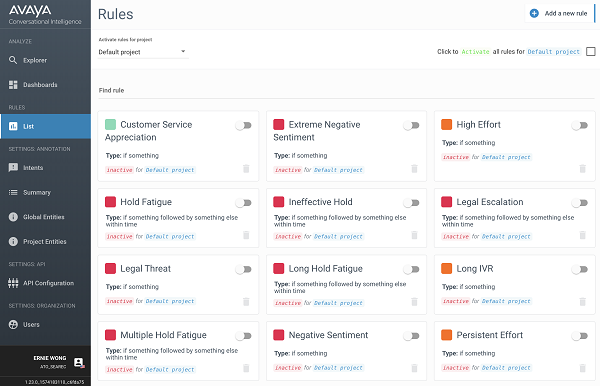Click the Avaya Conversational Intelligence logo
The image size is (600, 386).
tap(45, 15)
